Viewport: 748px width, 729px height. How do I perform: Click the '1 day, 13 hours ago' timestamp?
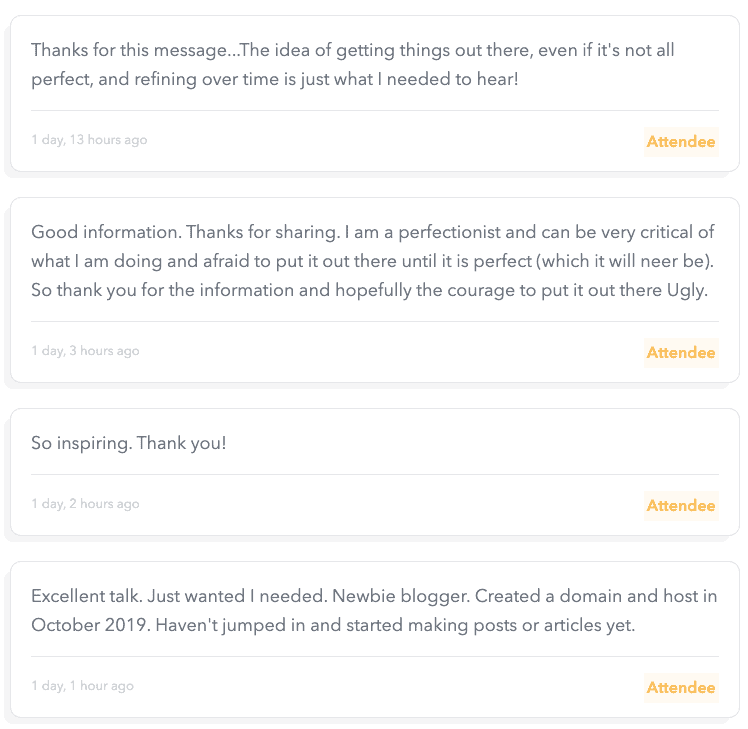89,140
